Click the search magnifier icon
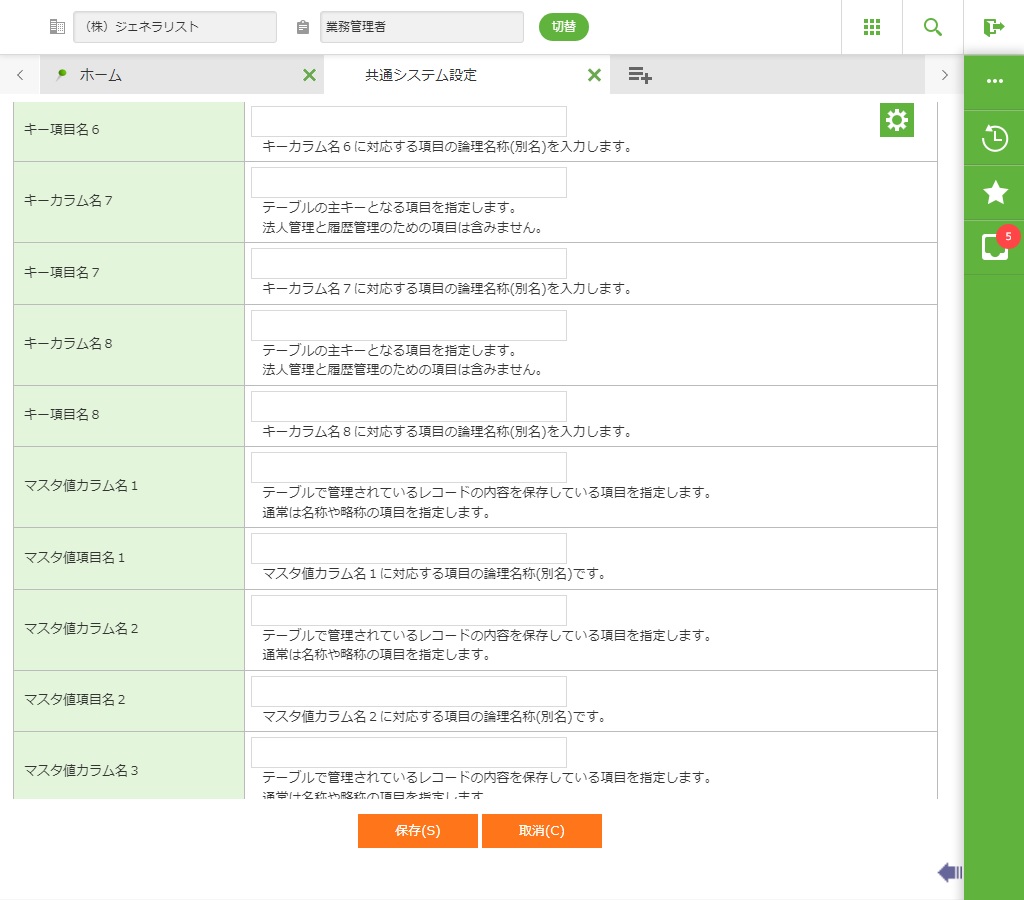Image resolution: width=1024 pixels, height=900 pixels. click(x=933, y=27)
